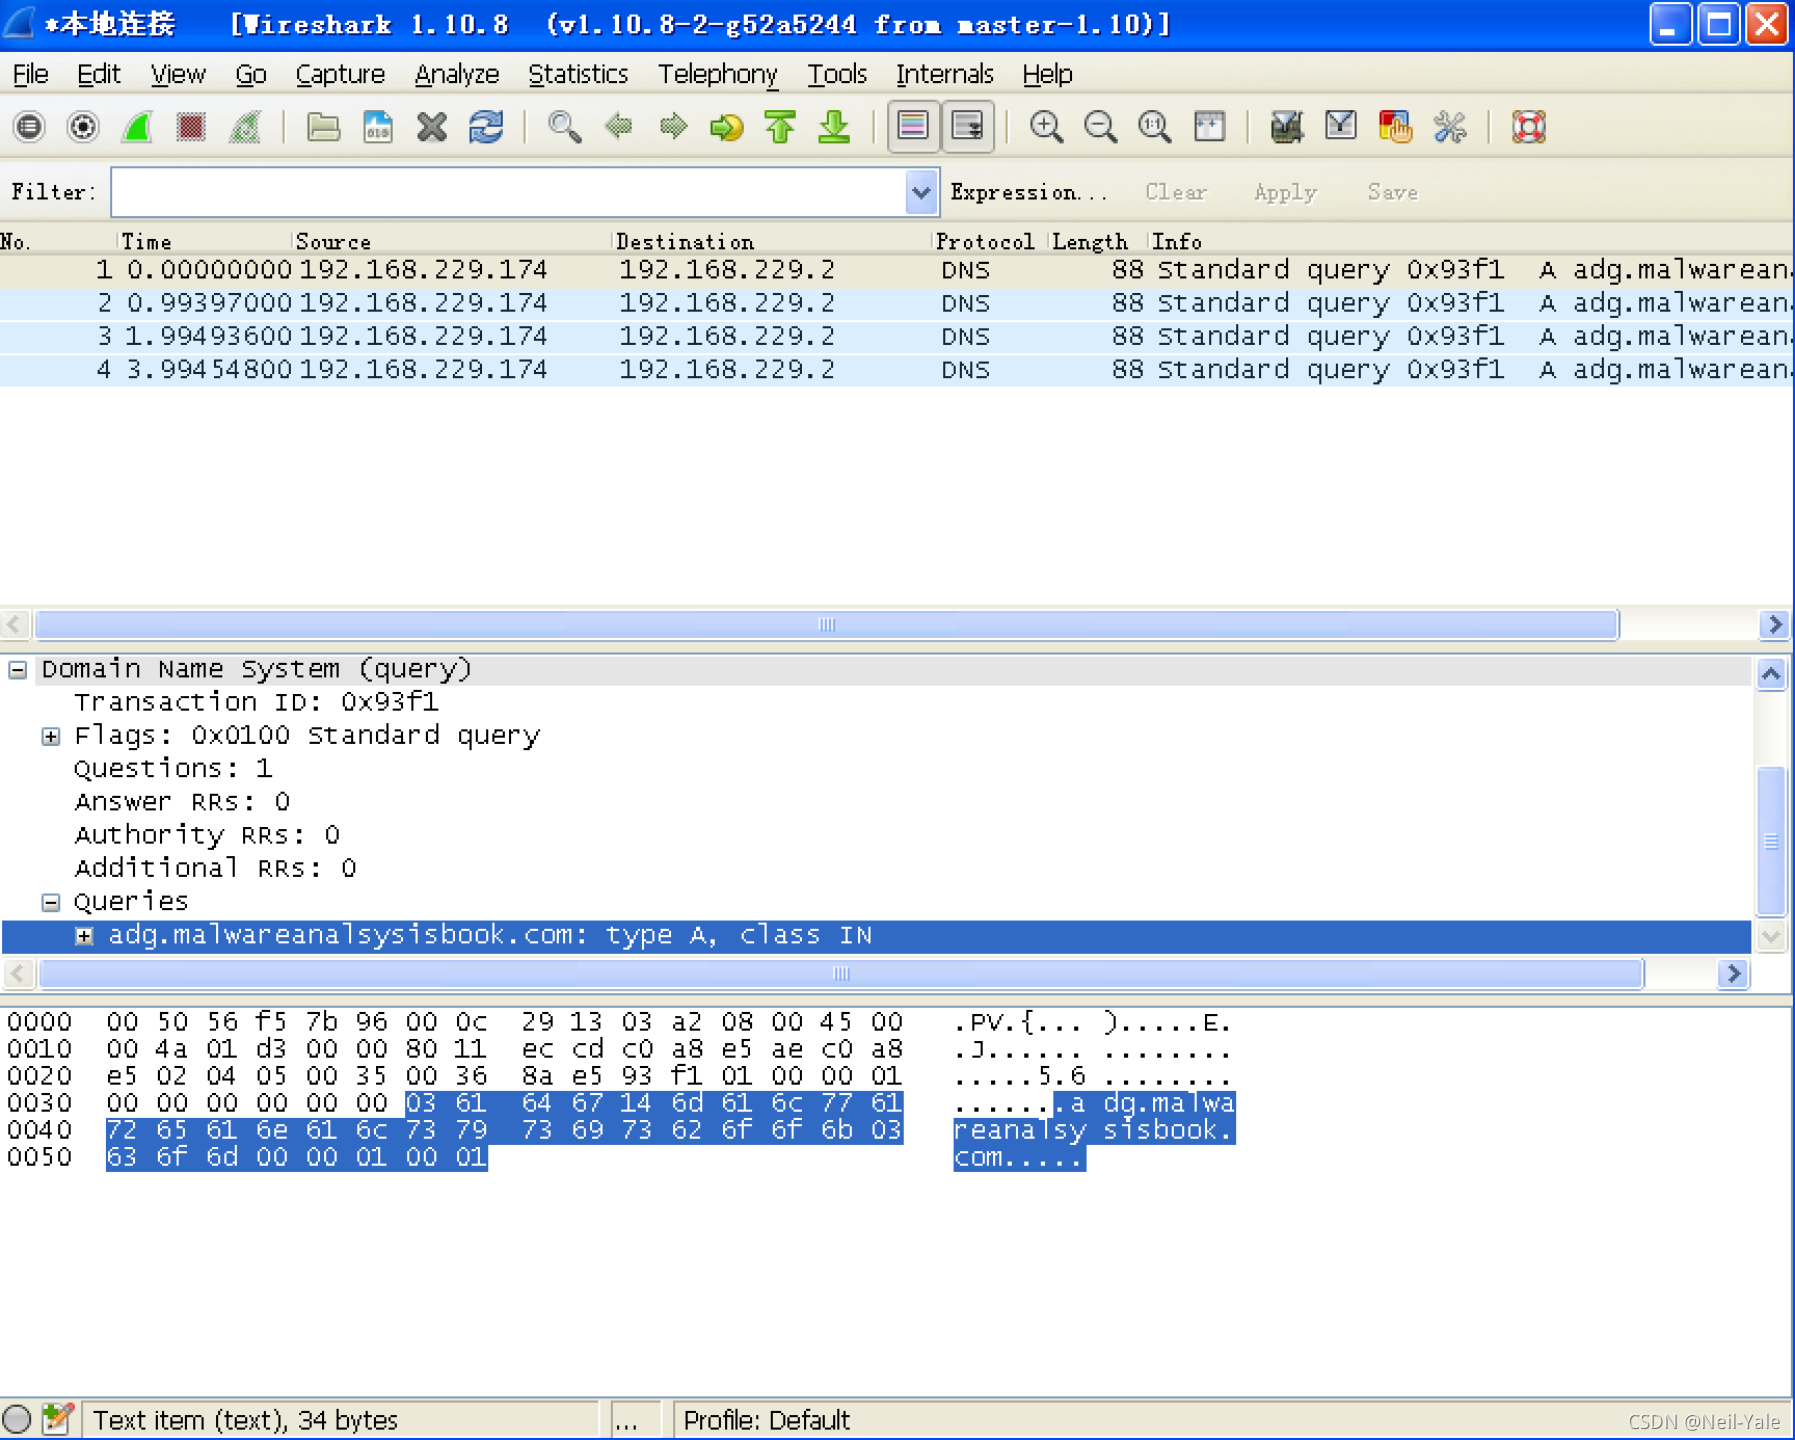The width and height of the screenshot is (1795, 1440).
Task: Go to a specific packet number
Action: coord(727,127)
